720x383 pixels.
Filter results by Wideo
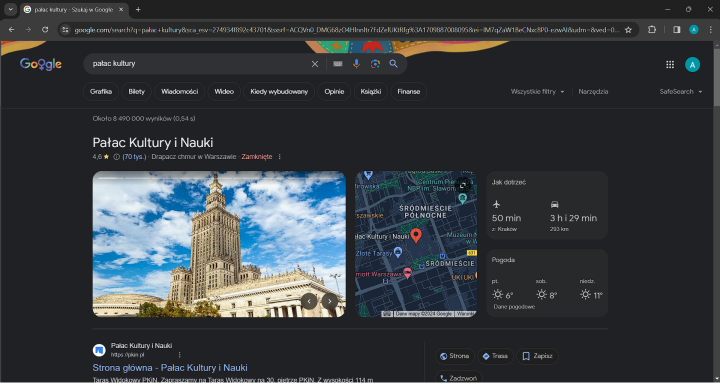(x=224, y=91)
